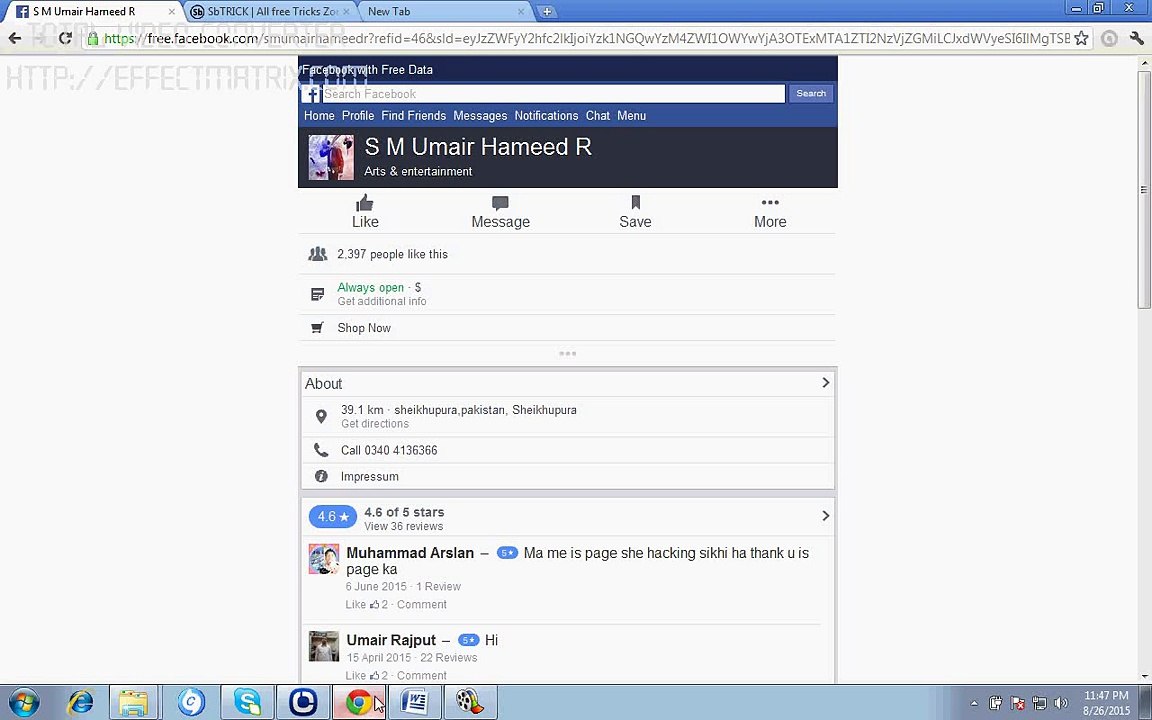The image size is (1152, 720).
Task: Click the Facebook logo beside search box
Action: [x=312, y=94]
